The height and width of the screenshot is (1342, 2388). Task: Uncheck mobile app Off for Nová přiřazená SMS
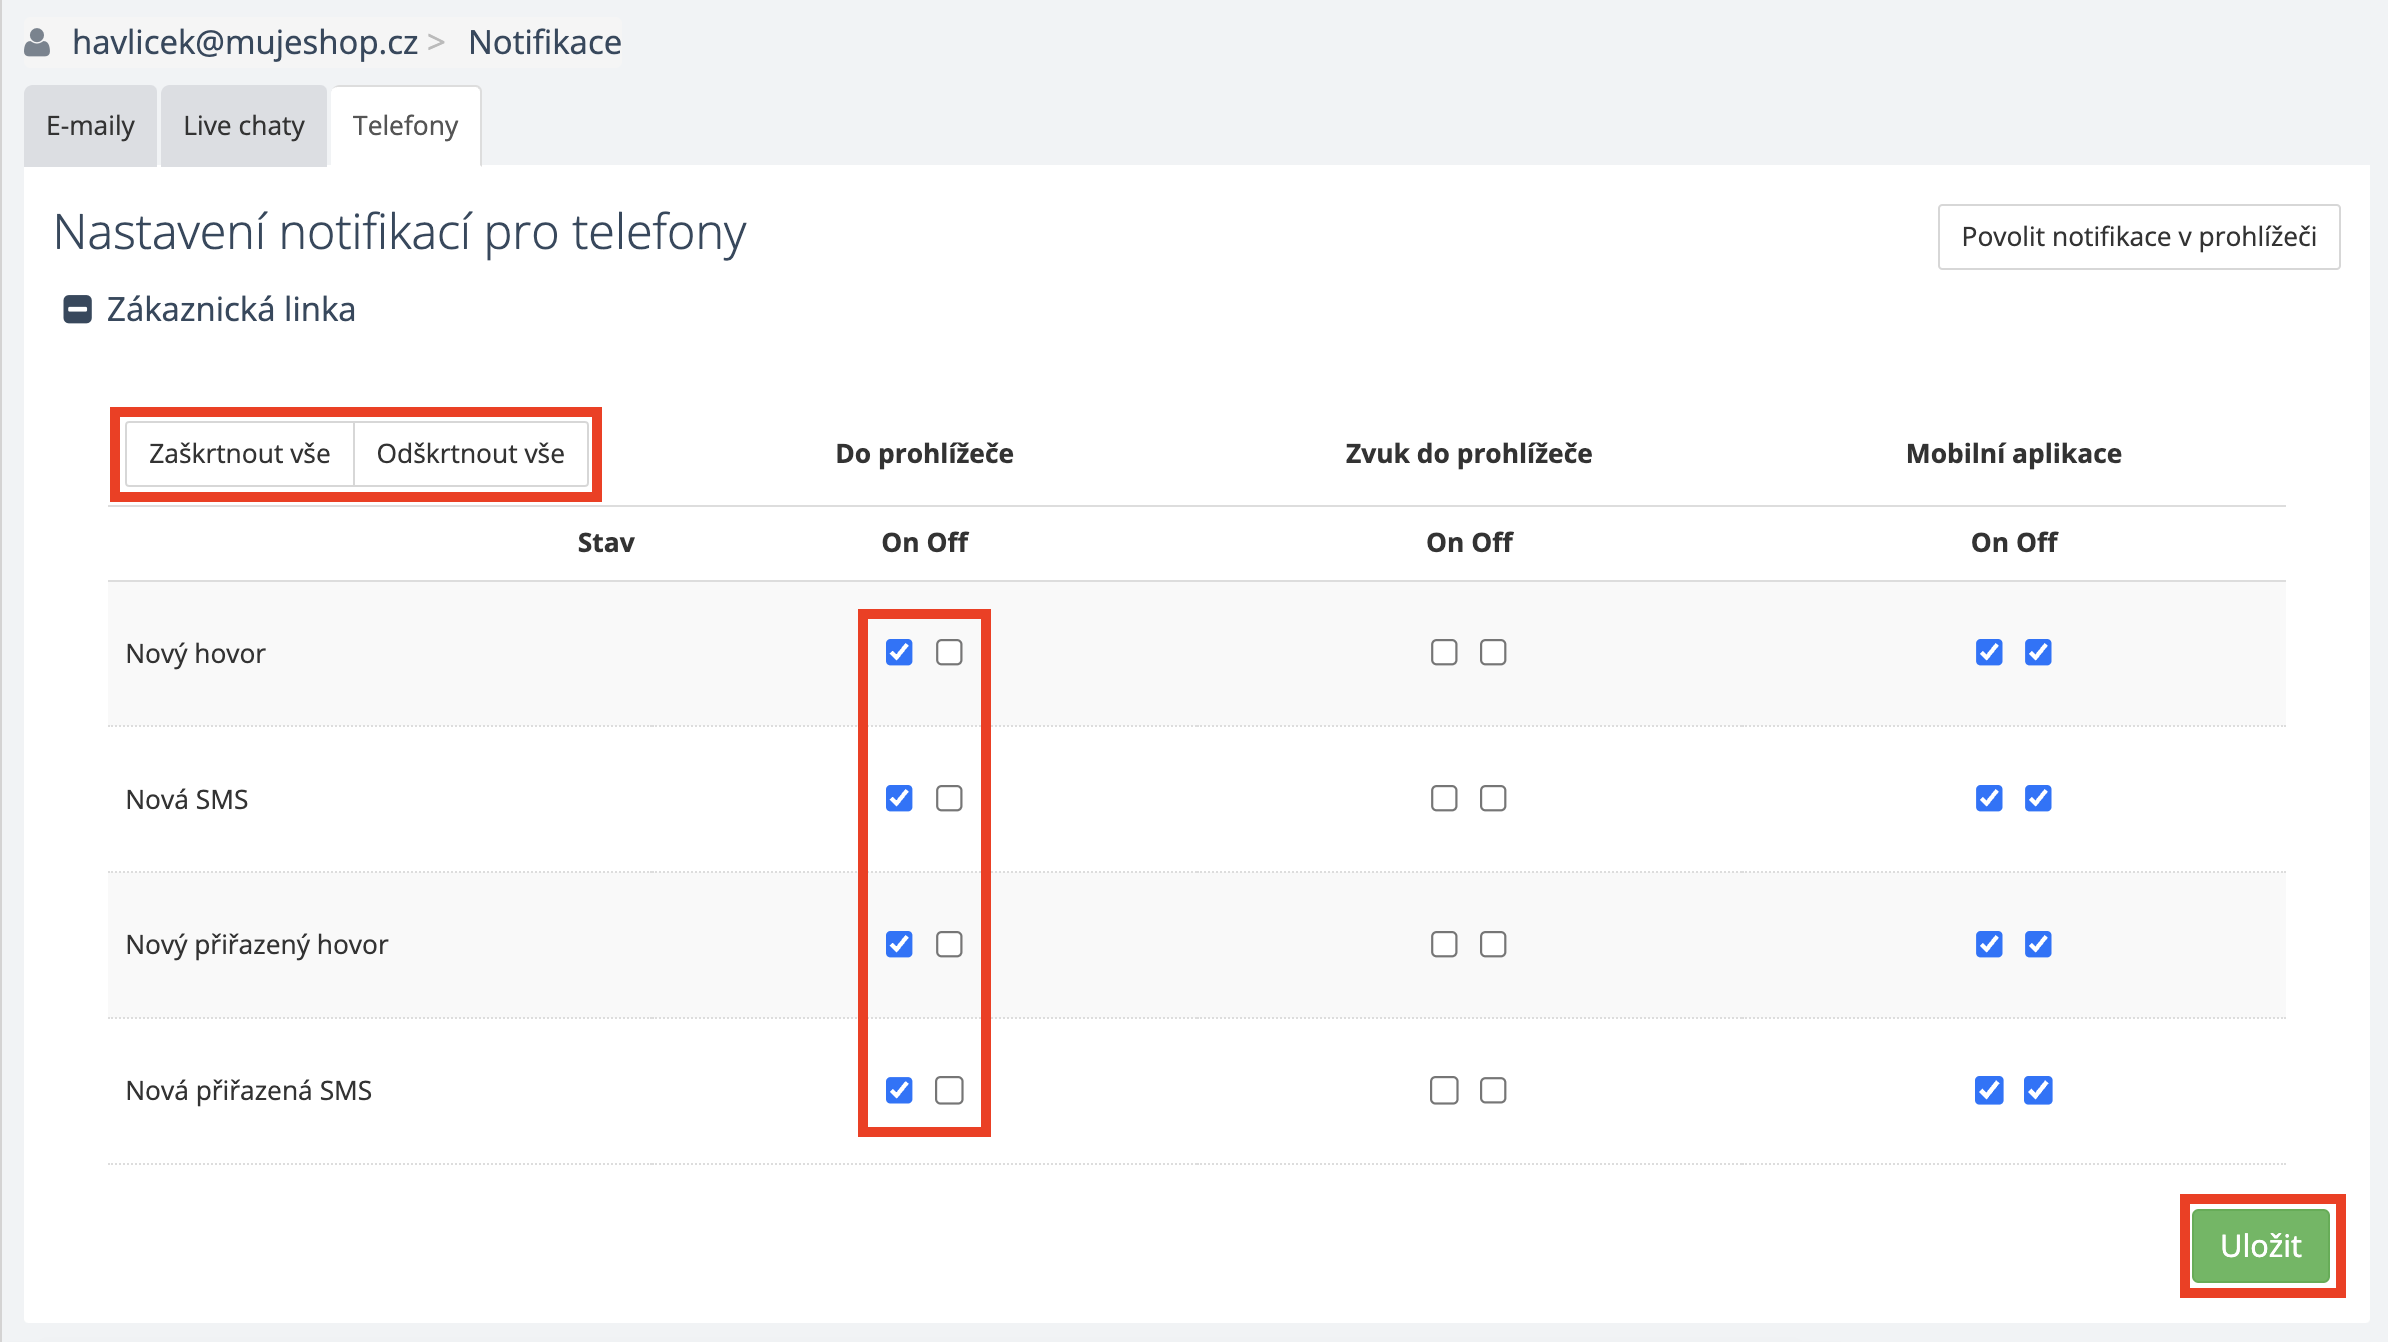click(x=2038, y=1091)
